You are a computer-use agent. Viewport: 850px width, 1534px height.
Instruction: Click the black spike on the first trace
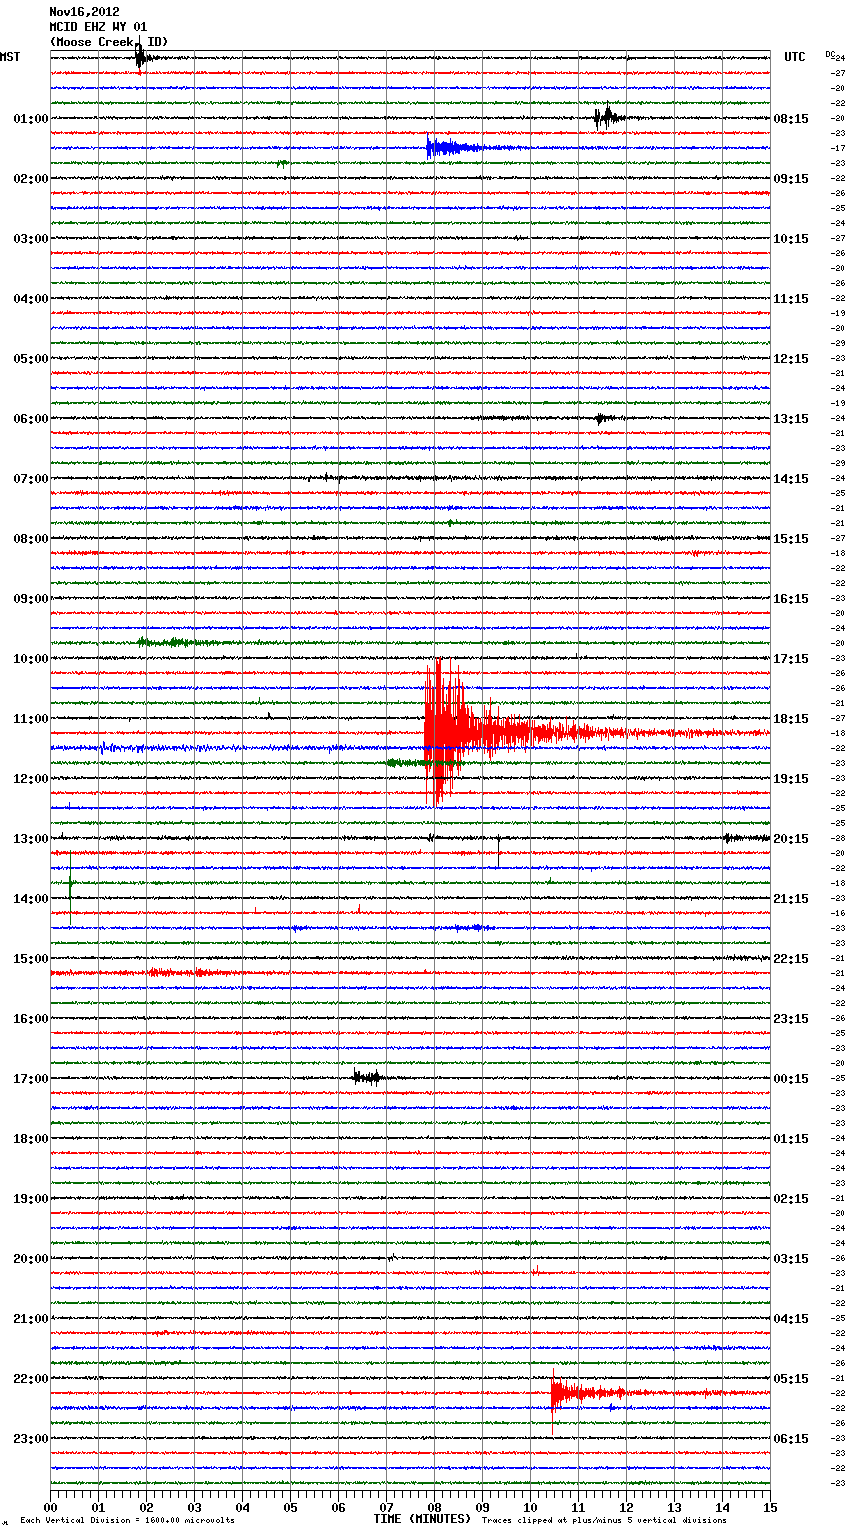coord(141,58)
